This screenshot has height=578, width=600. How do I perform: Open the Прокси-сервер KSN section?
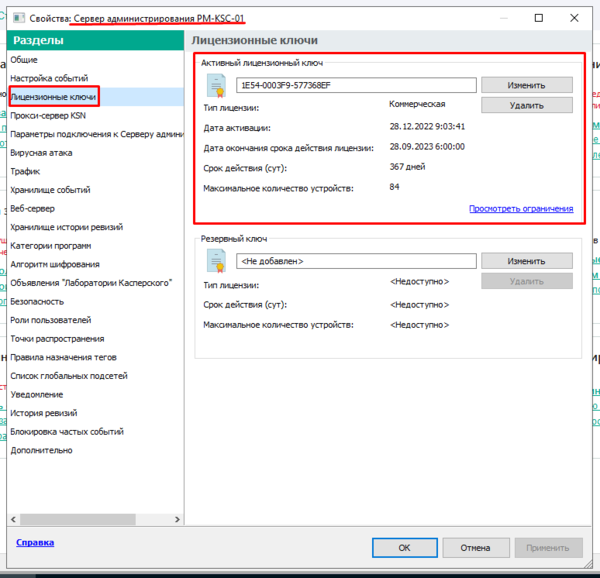pos(48,116)
